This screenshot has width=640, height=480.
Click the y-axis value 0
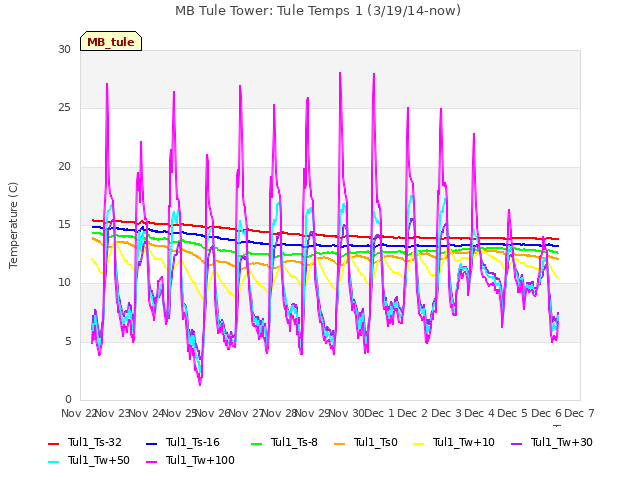pos(68,399)
